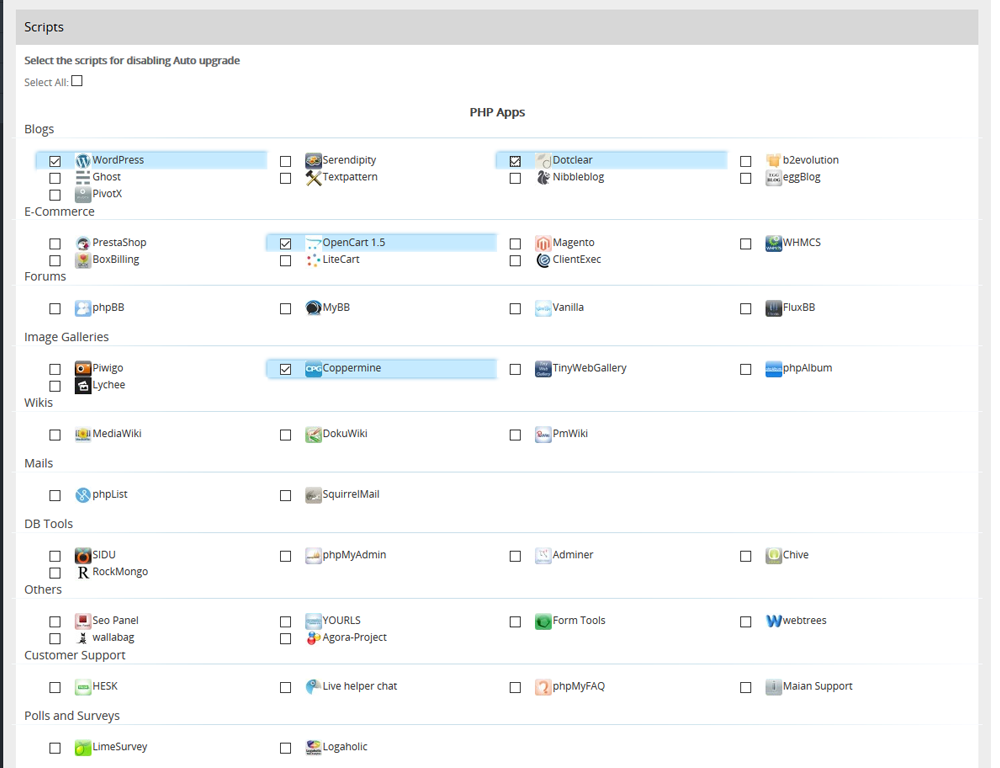Click the Piwigo gallery icon
Image resolution: width=1000 pixels, height=768 pixels.
tap(83, 369)
